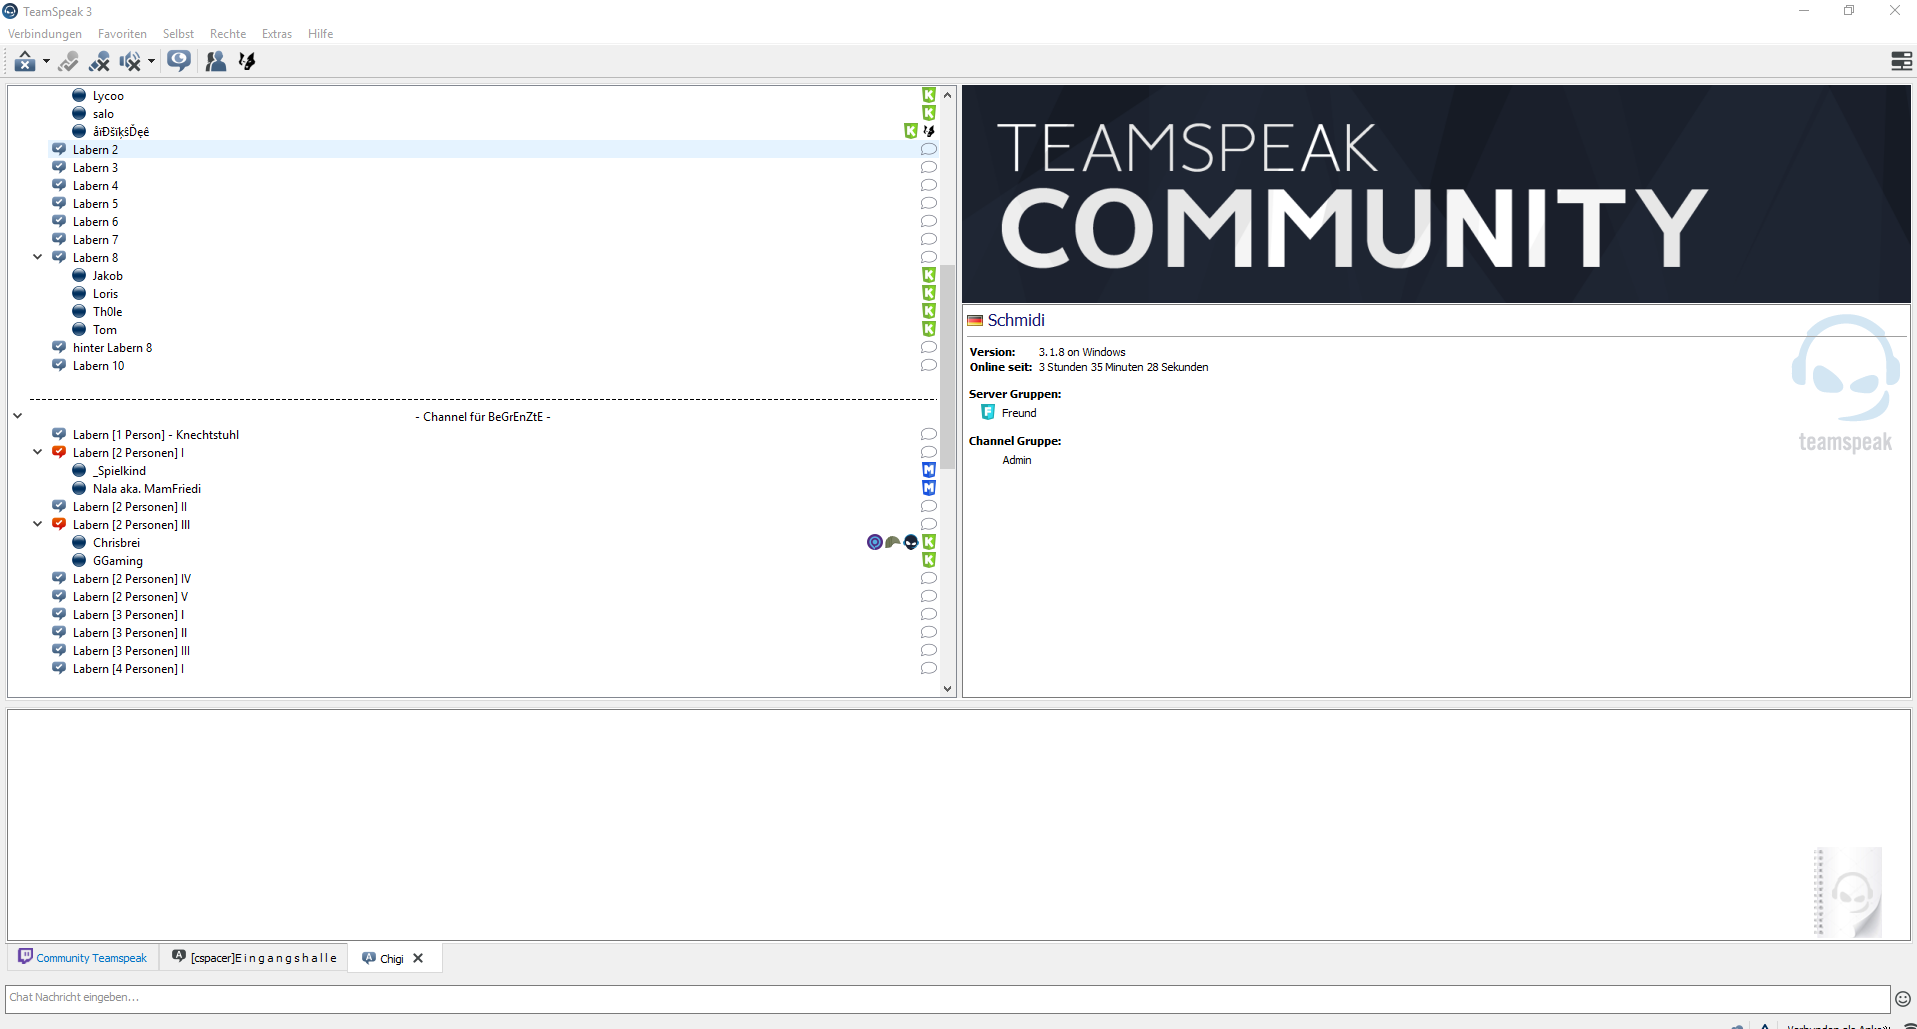Click chat bubble icon on hinter Labern 8 row
The width and height of the screenshot is (1917, 1029).
coord(928,348)
